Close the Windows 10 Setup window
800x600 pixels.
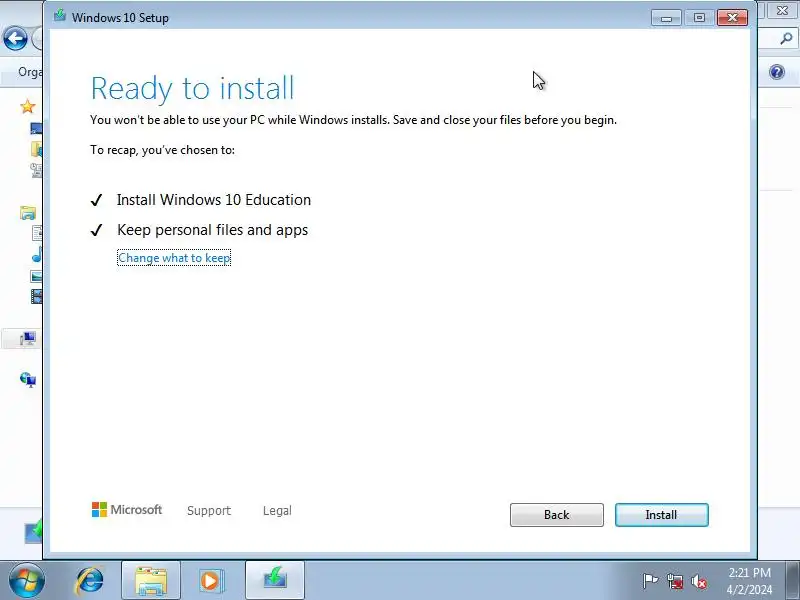point(732,18)
